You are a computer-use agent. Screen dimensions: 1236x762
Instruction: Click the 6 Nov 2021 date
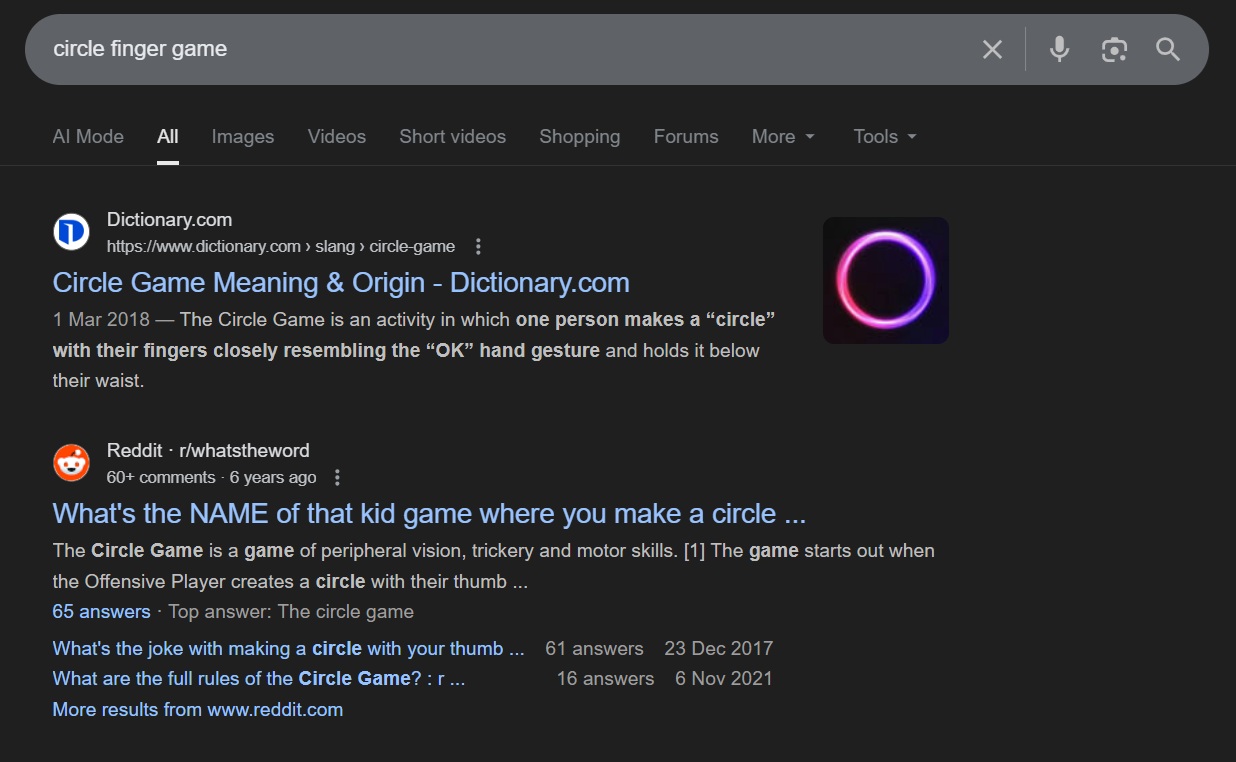click(724, 679)
